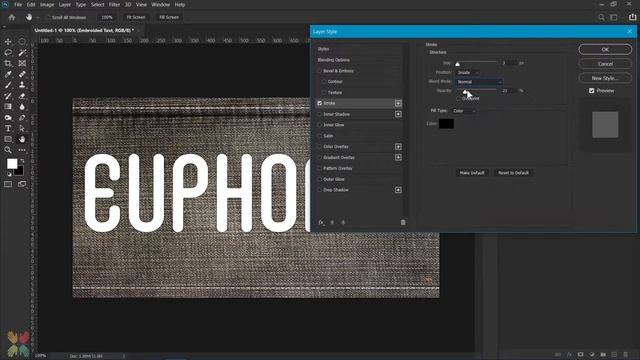Select the Crop tool
640x360 pixels.
(x=8, y=63)
